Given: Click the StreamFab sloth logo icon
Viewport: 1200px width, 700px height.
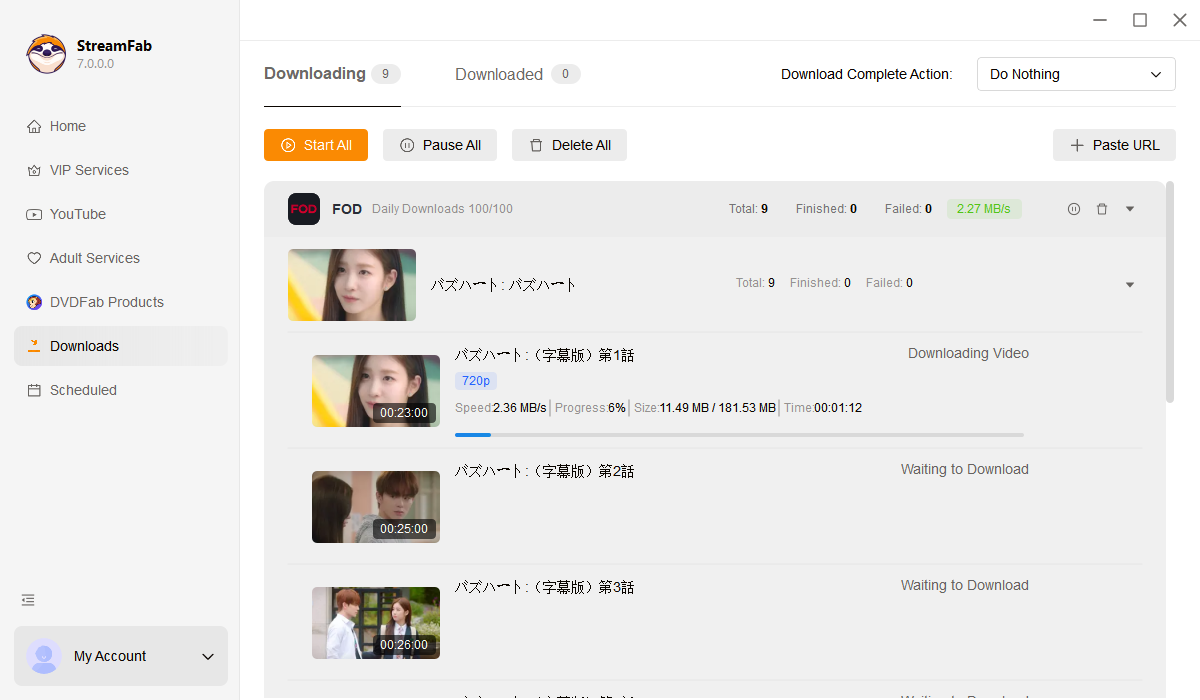Looking at the screenshot, I should [46, 54].
